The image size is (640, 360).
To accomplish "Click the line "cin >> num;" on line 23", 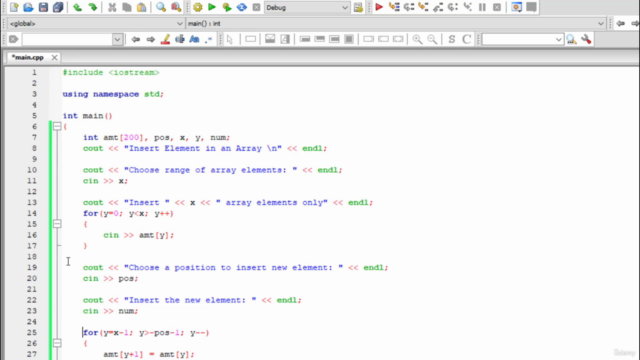I will tap(111, 311).
